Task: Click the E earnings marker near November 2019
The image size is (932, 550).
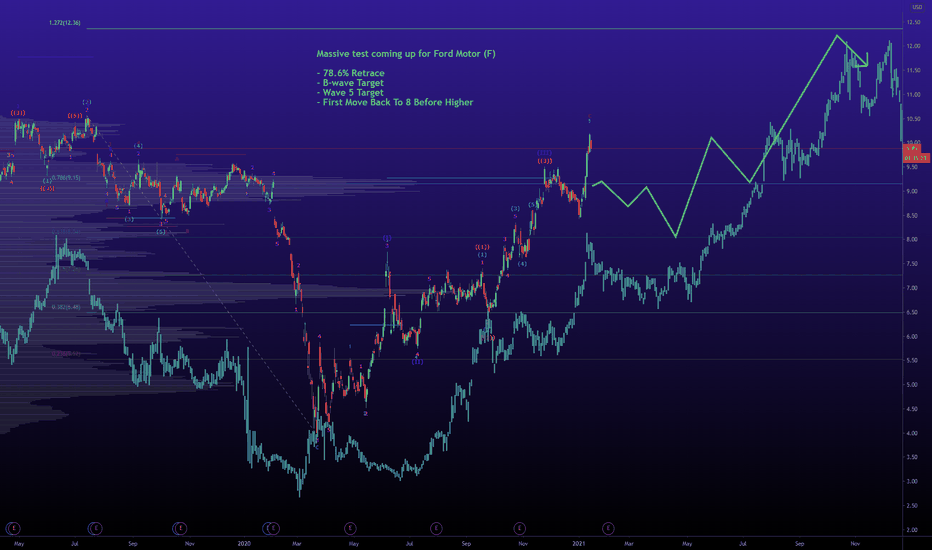Action: [x=180, y=527]
